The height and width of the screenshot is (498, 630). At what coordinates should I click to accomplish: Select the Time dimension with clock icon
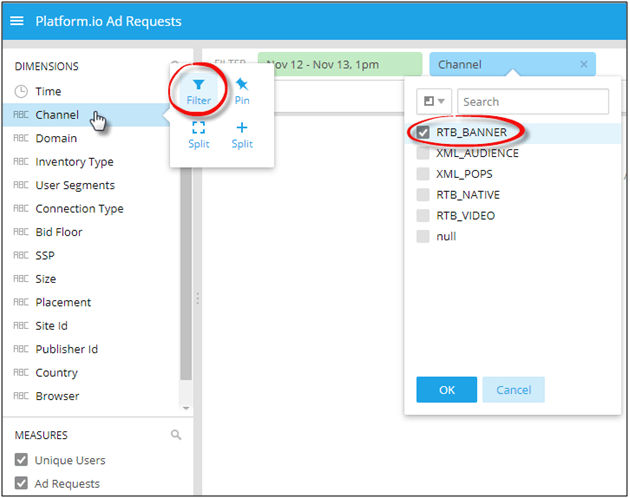(48, 91)
